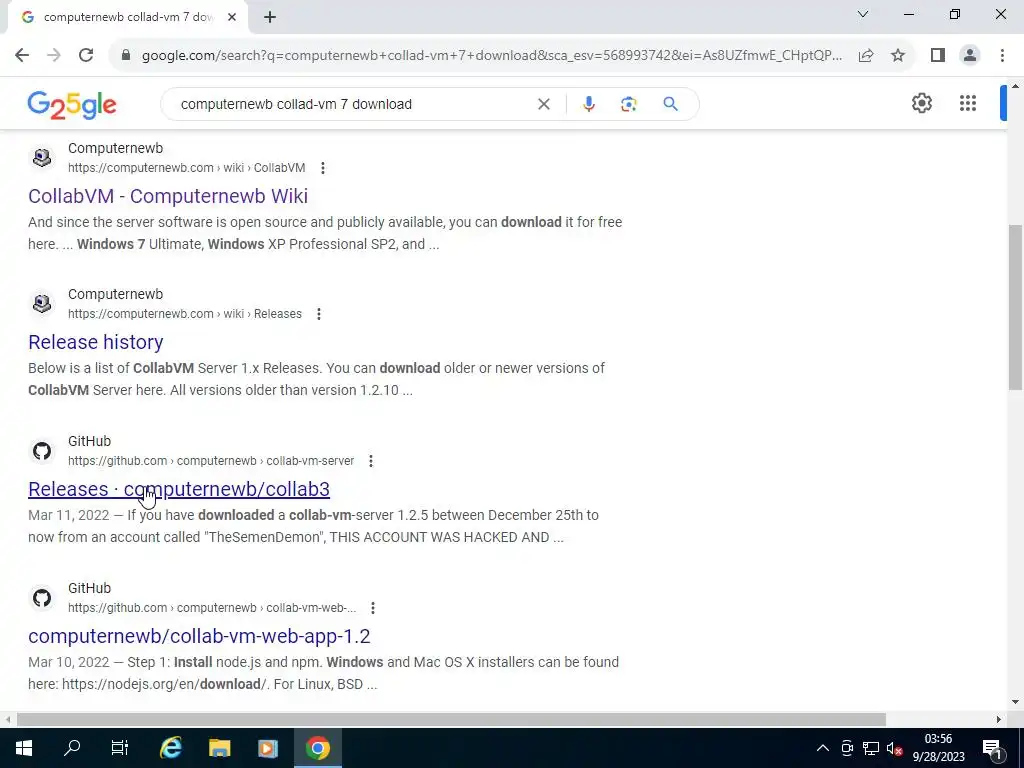This screenshot has width=1024, height=768.
Task: Click the right arrow of horizontal scrollbar
Action: (999, 719)
